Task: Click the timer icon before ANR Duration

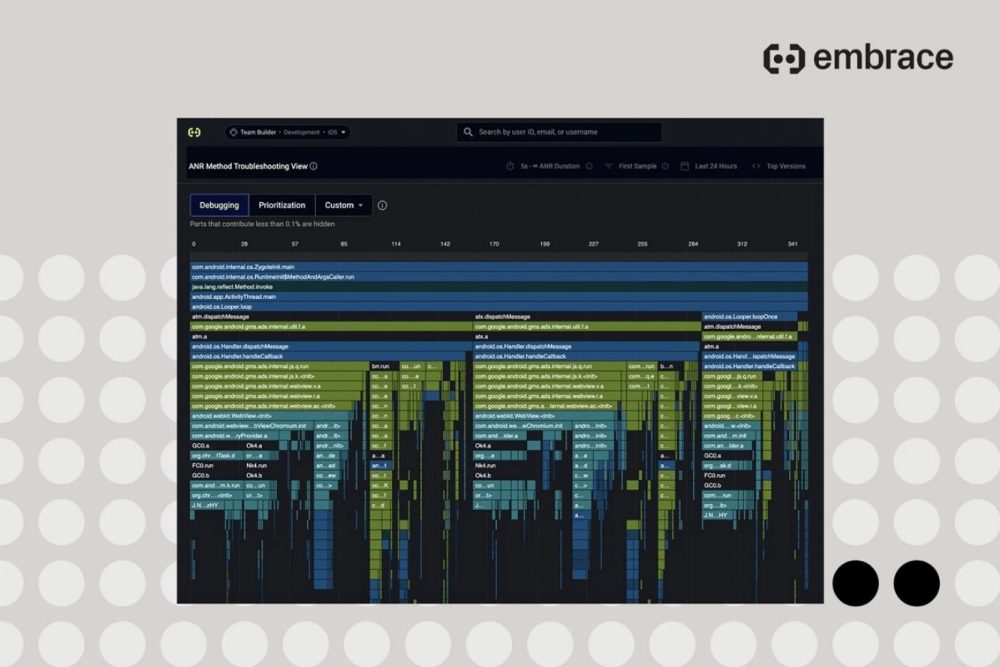Action: point(510,167)
